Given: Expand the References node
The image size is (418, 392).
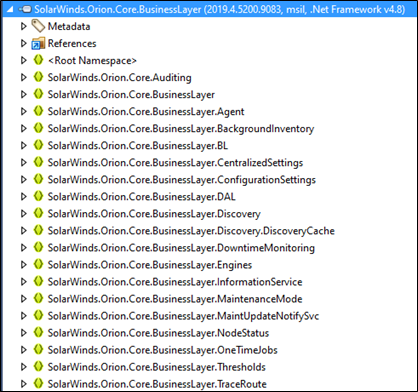Looking at the screenshot, I should click(x=23, y=43).
